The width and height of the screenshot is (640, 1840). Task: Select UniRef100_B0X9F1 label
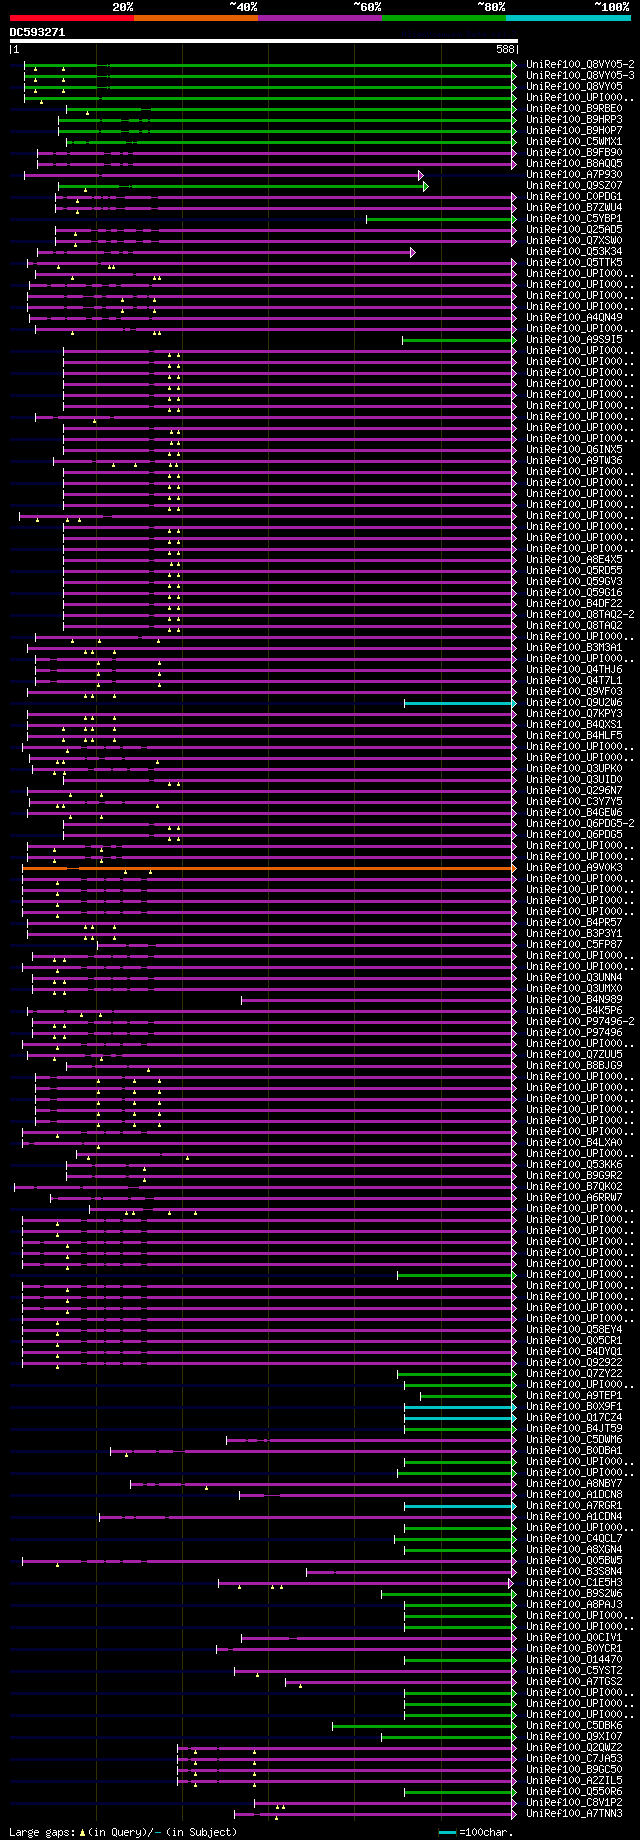click(574, 1406)
